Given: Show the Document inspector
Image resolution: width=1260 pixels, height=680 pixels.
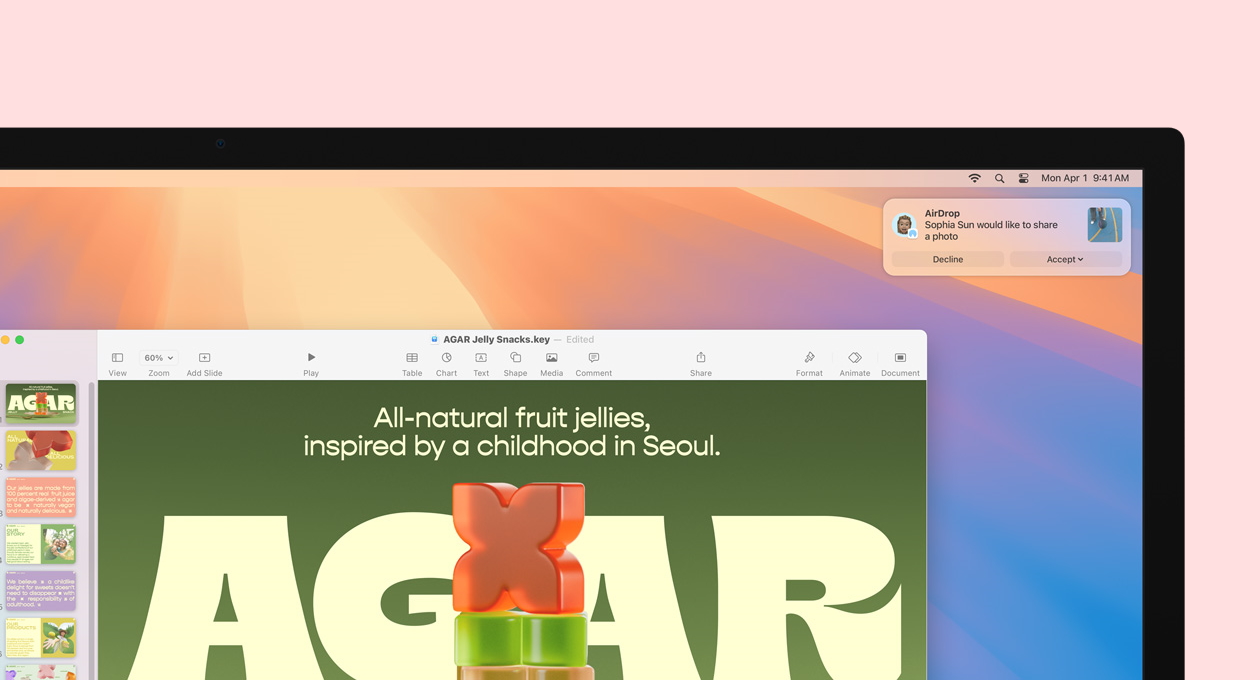Looking at the screenshot, I should tap(900, 363).
